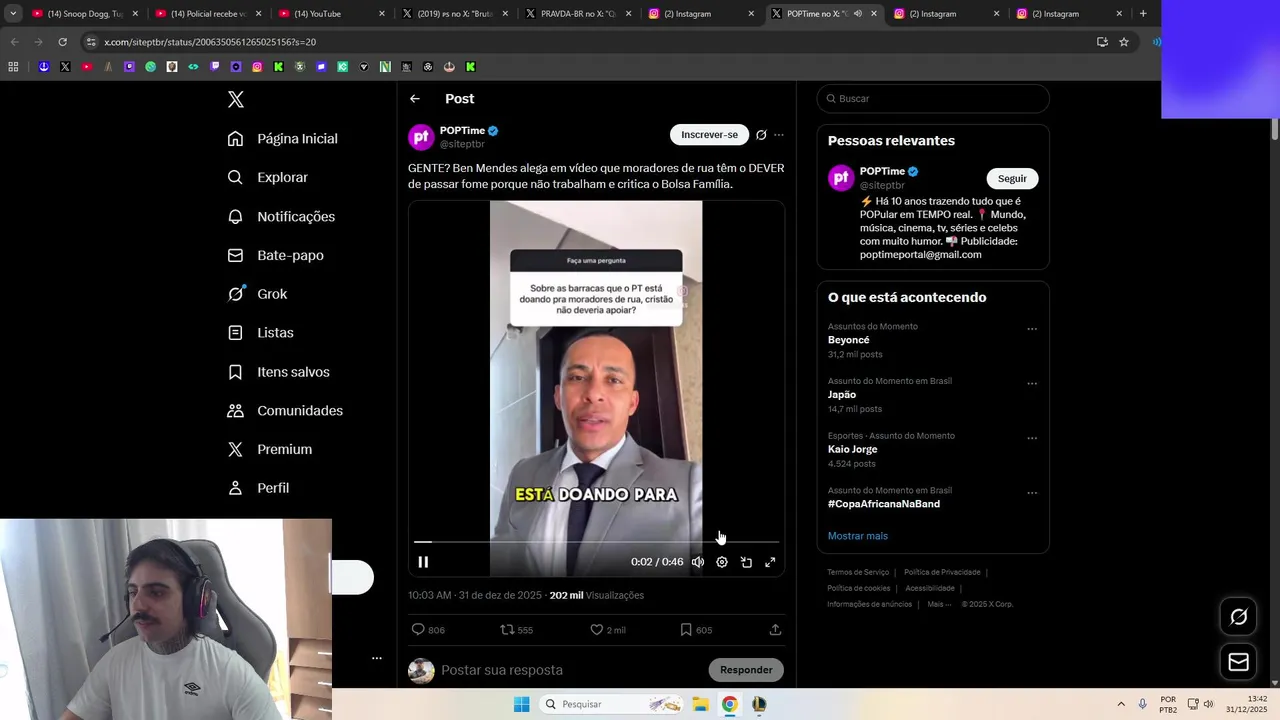The width and height of the screenshot is (1280, 720).
Task: Open video settings gear
Action: coord(722,562)
